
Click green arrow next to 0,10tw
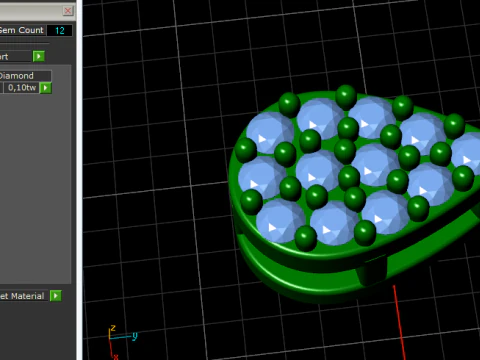(x=46, y=88)
